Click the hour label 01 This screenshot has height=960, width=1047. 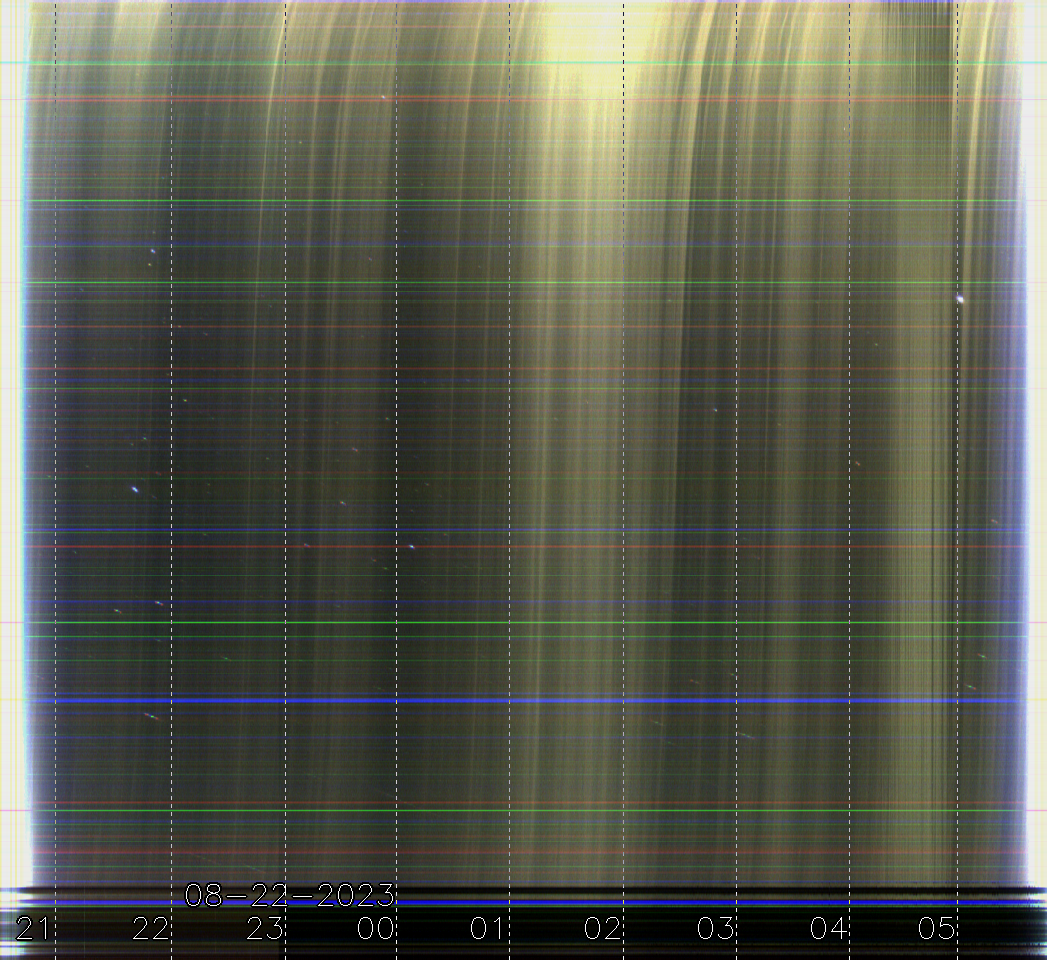(x=487, y=929)
